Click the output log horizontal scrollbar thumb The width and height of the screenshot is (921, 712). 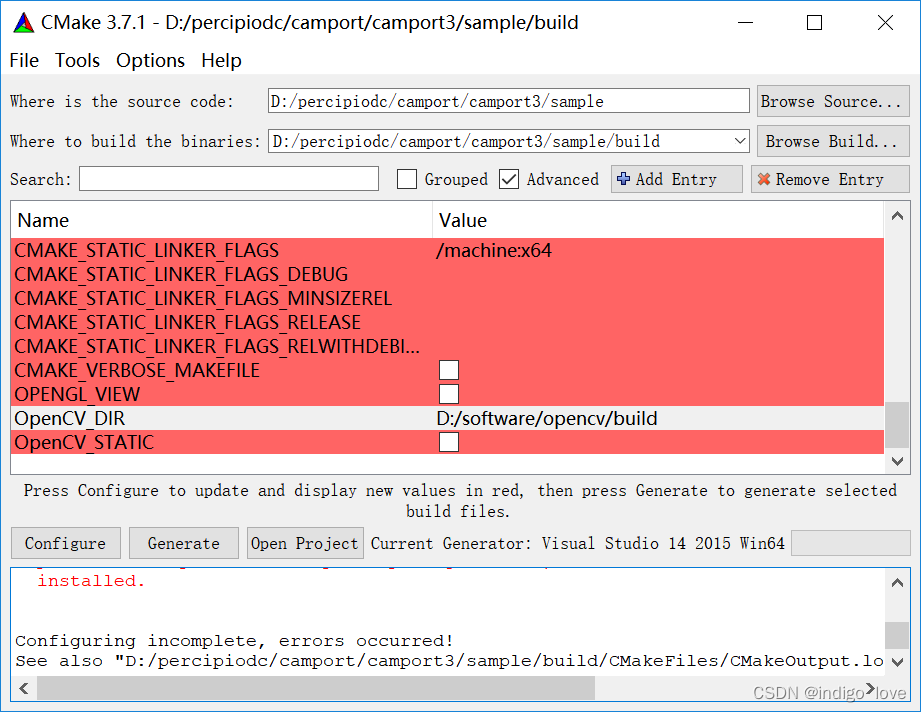click(x=316, y=688)
